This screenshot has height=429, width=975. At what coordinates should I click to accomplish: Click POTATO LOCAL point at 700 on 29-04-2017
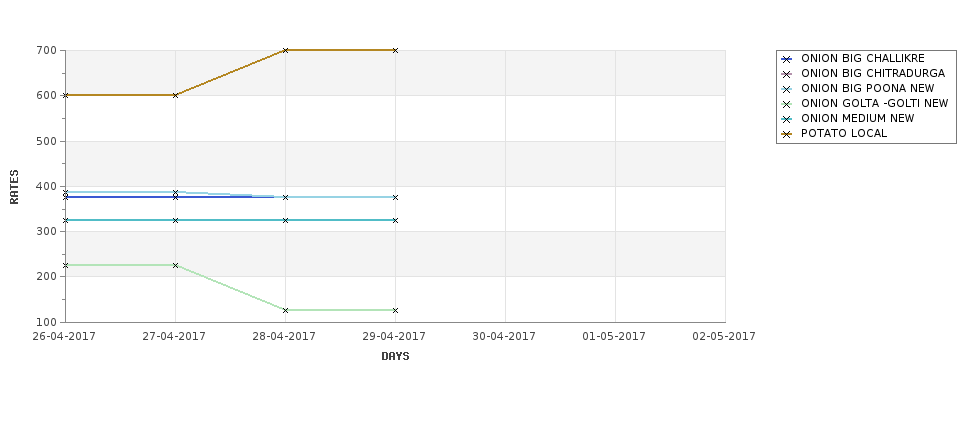tap(395, 50)
